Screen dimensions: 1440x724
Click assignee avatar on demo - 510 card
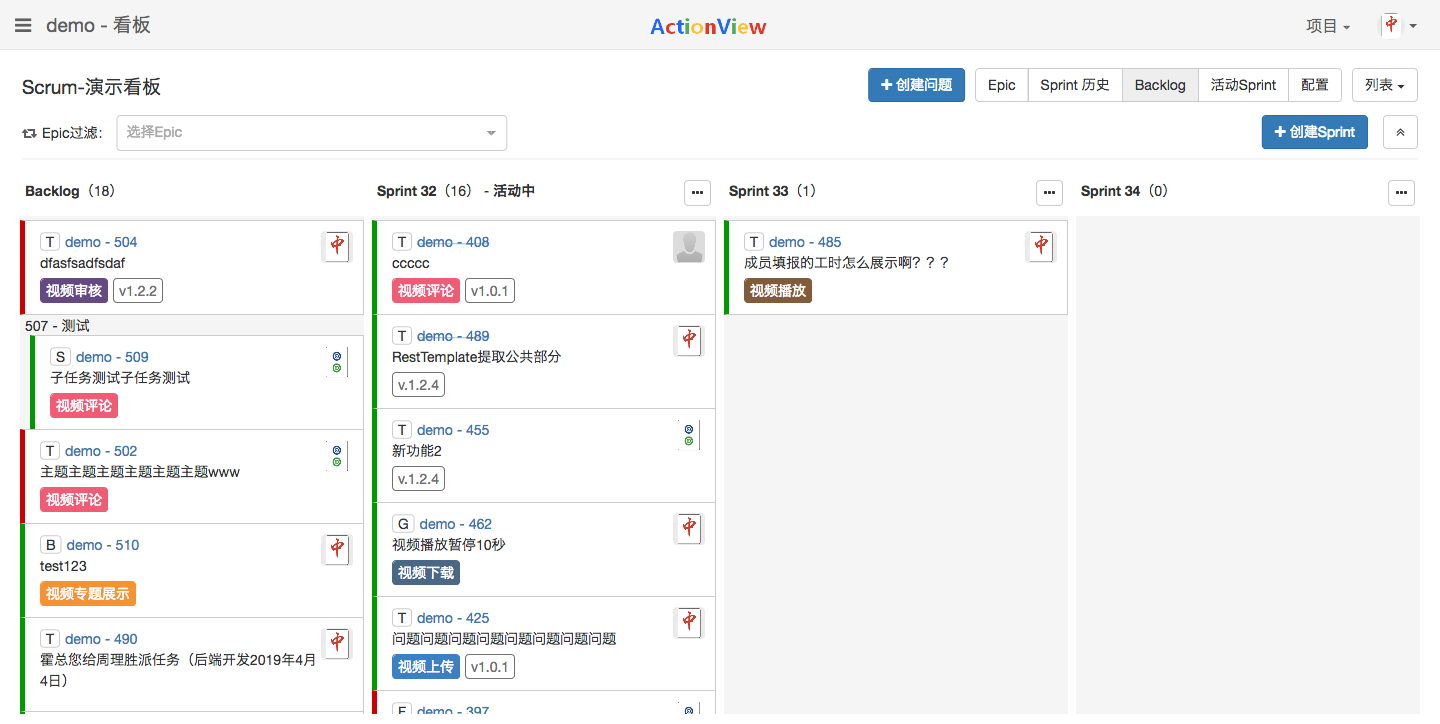(x=337, y=550)
